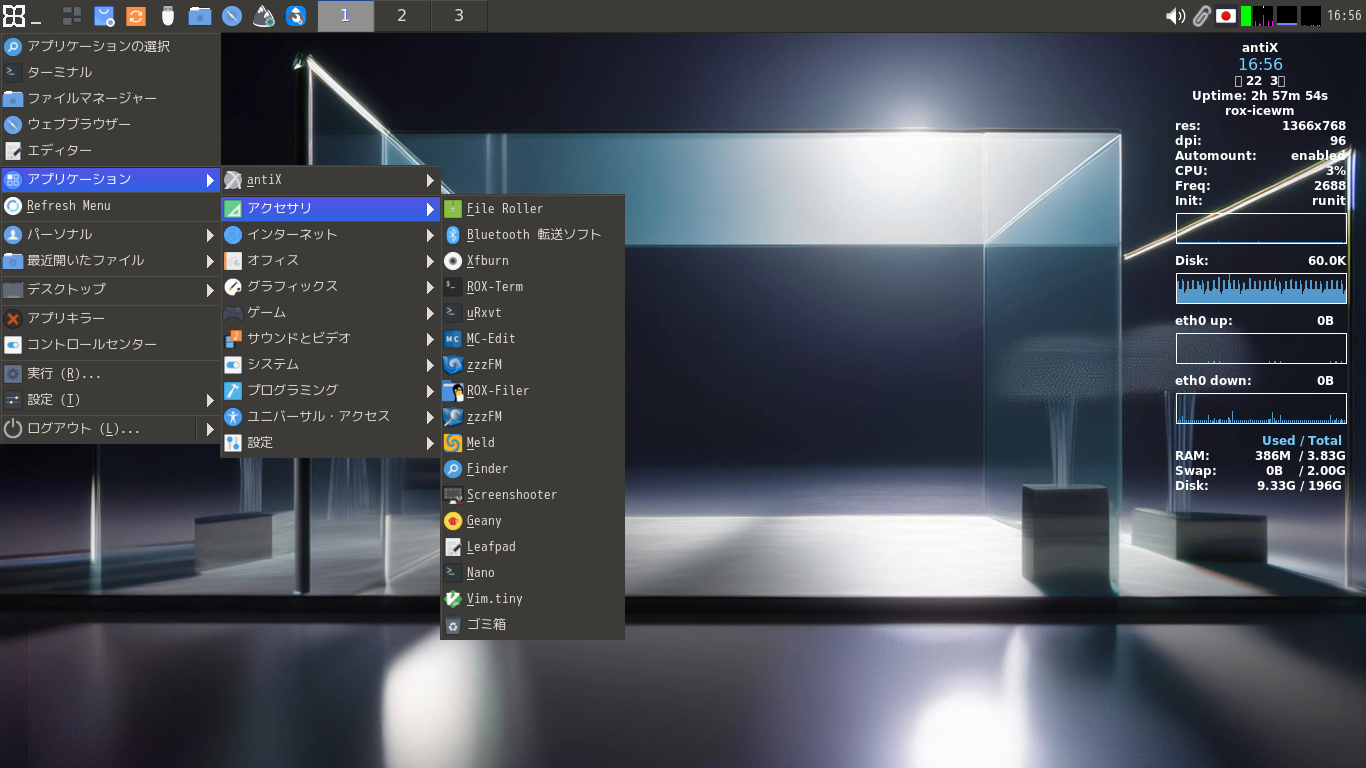
Task: Start Meld diff tool
Action: click(480, 443)
